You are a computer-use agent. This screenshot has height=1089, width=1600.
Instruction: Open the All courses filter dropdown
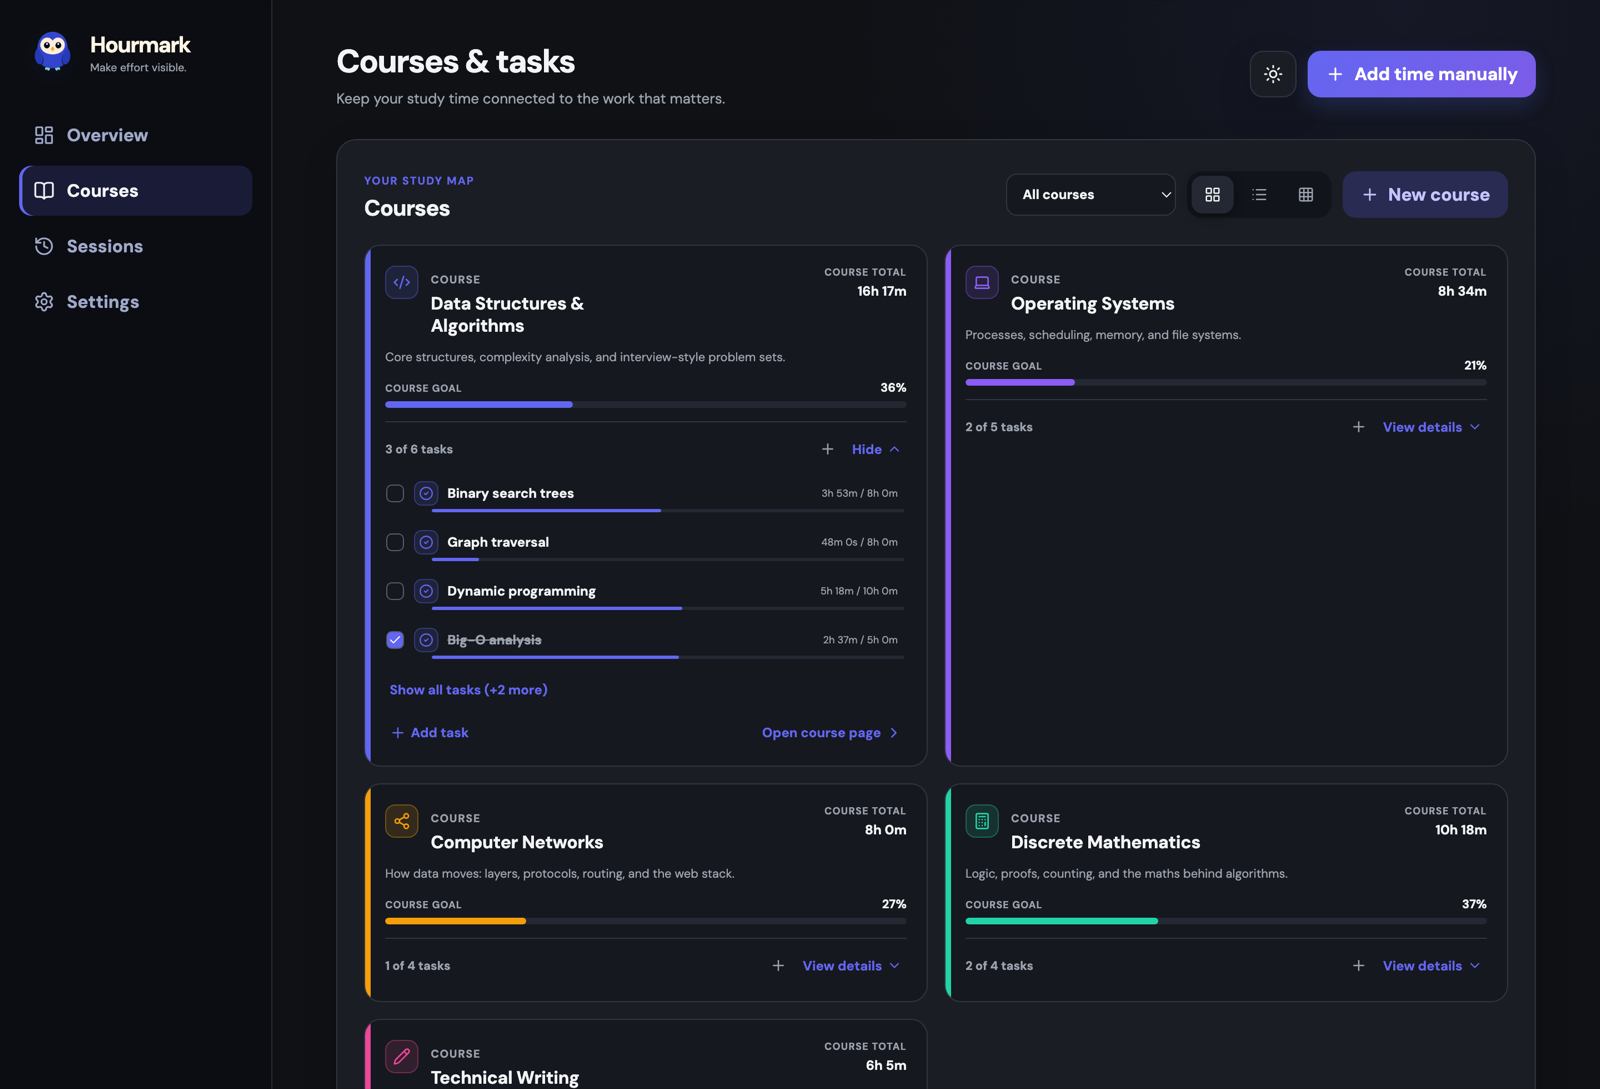pos(1091,195)
